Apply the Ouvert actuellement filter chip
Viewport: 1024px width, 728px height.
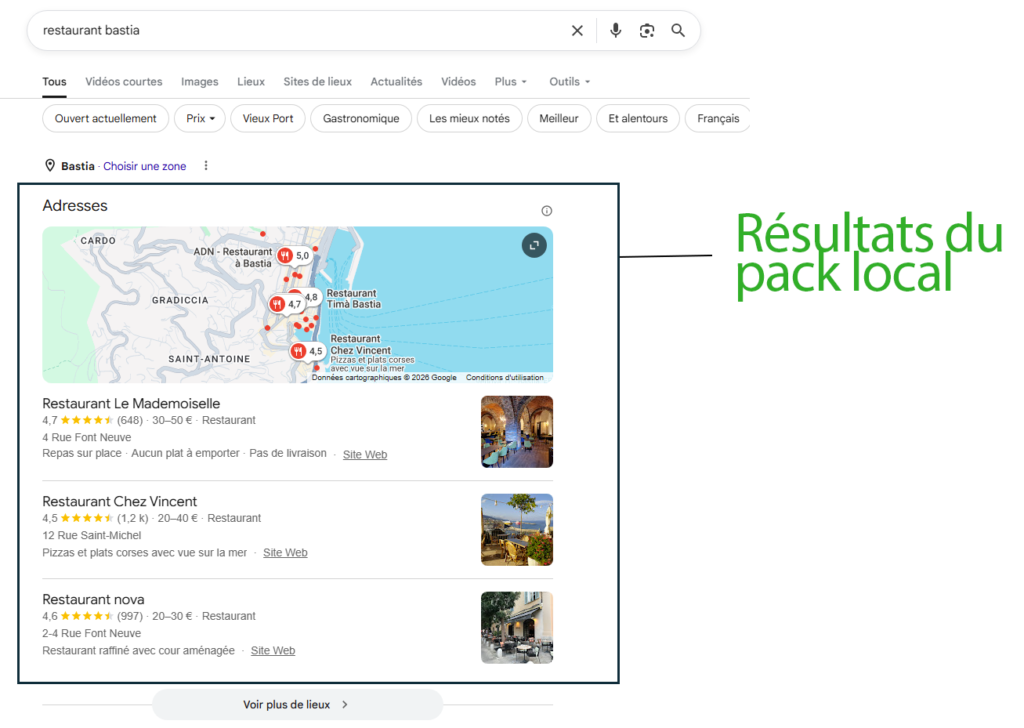pyautogui.click(x=106, y=118)
